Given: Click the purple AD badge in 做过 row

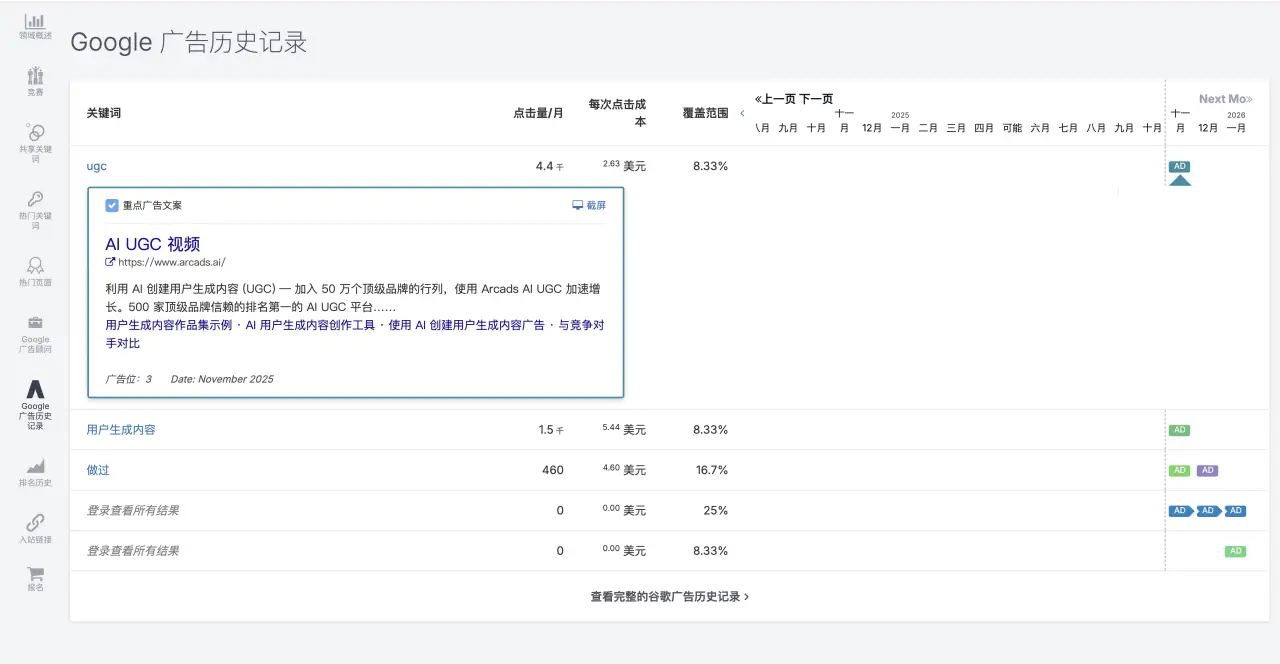Looking at the screenshot, I should pyautogui.click(x=1207, y=470).
